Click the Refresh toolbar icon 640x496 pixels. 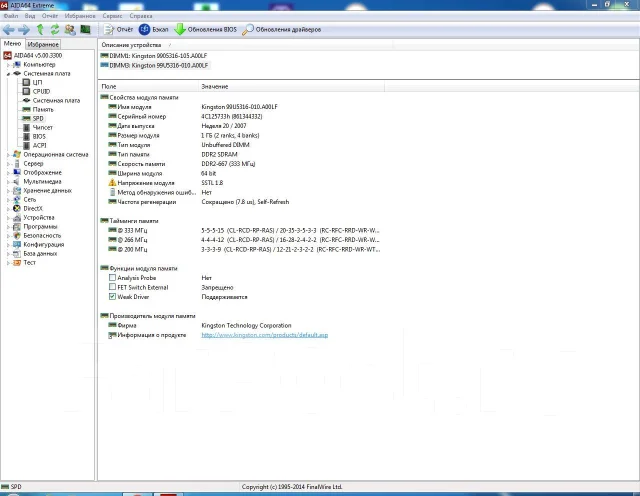55,29
